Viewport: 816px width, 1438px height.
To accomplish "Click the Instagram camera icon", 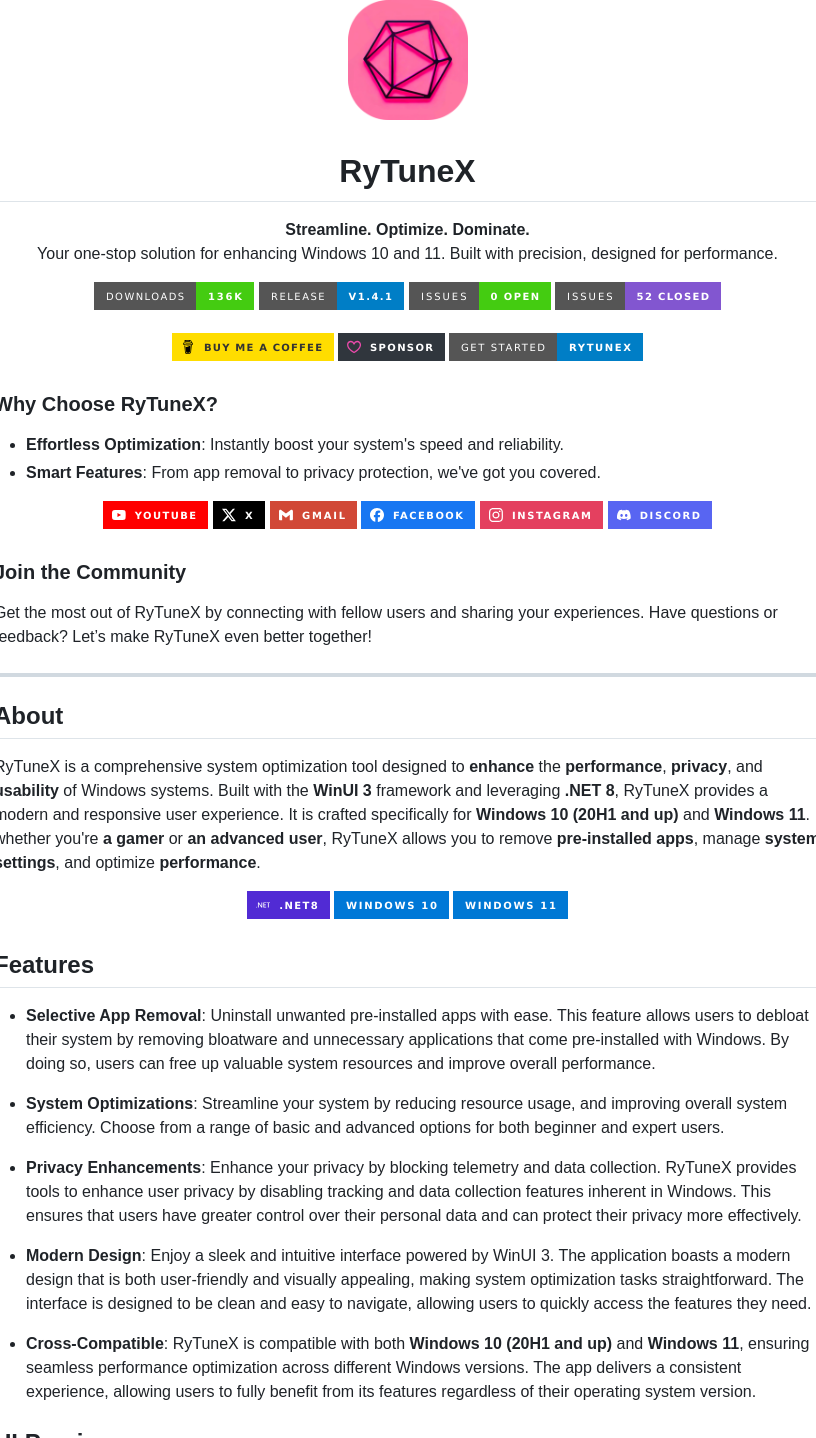I will (496, 515).
